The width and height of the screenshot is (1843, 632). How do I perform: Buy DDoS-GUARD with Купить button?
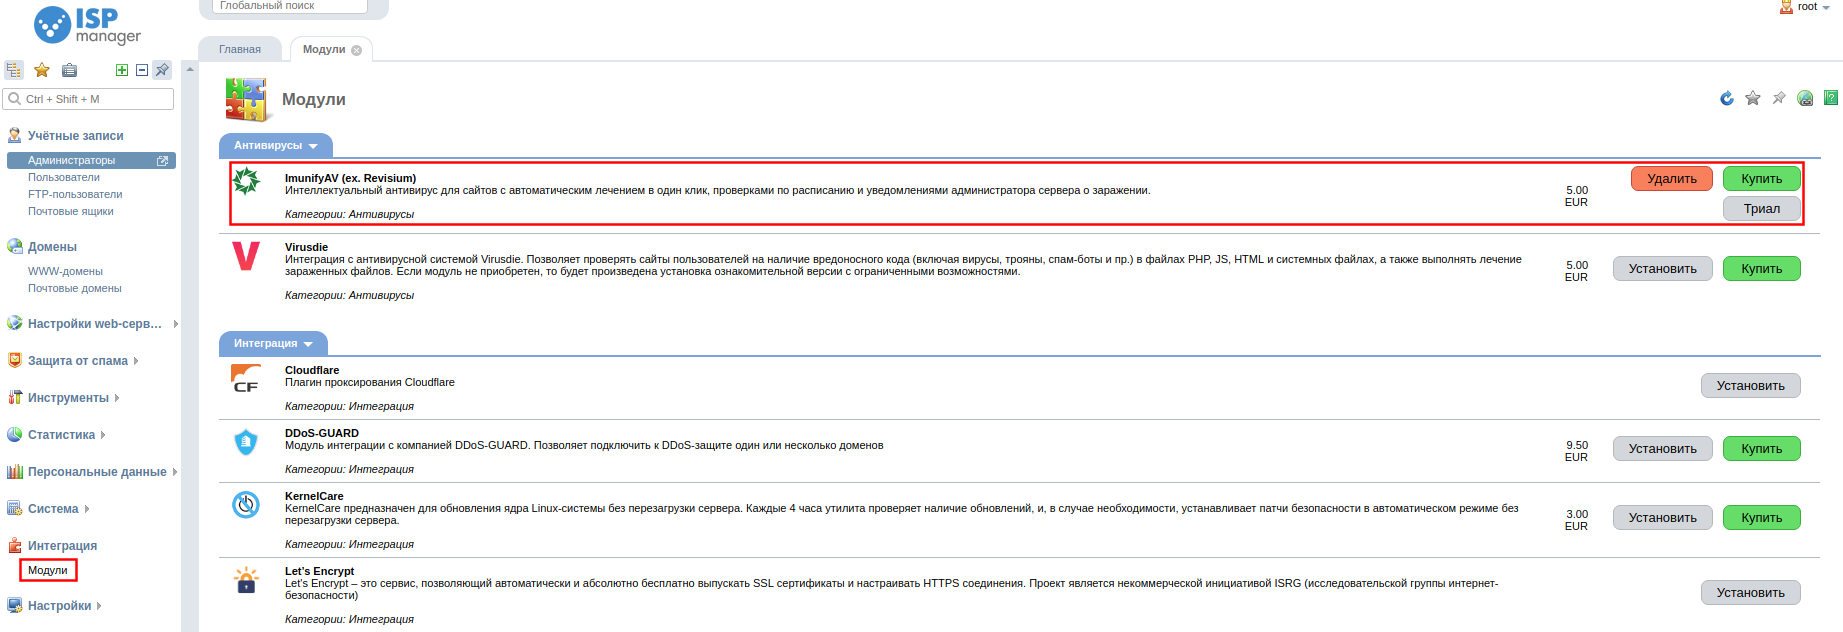tap(1761, 449)
